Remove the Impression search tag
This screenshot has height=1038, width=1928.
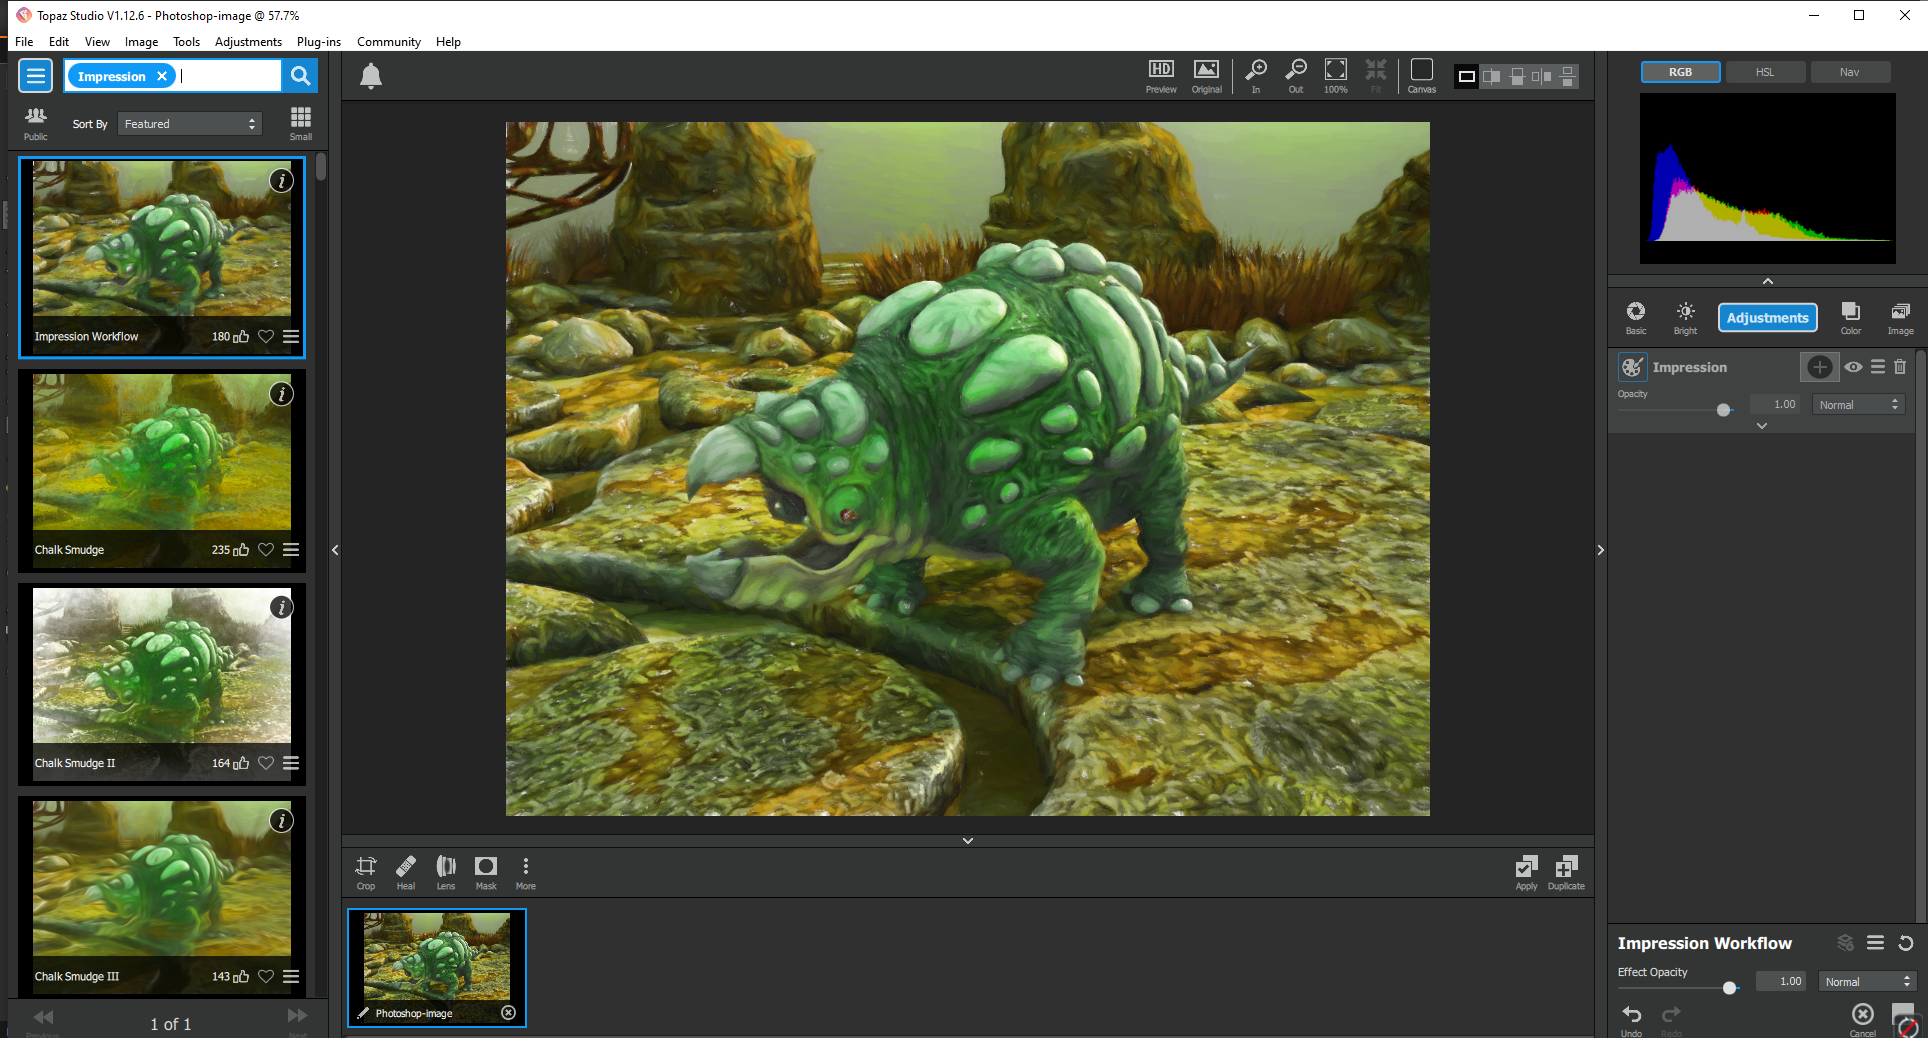[x=162, y=76]
